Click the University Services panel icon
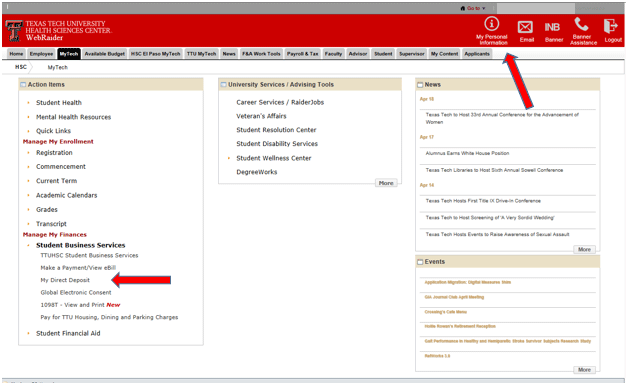628x383 pixels. [224, 85]
